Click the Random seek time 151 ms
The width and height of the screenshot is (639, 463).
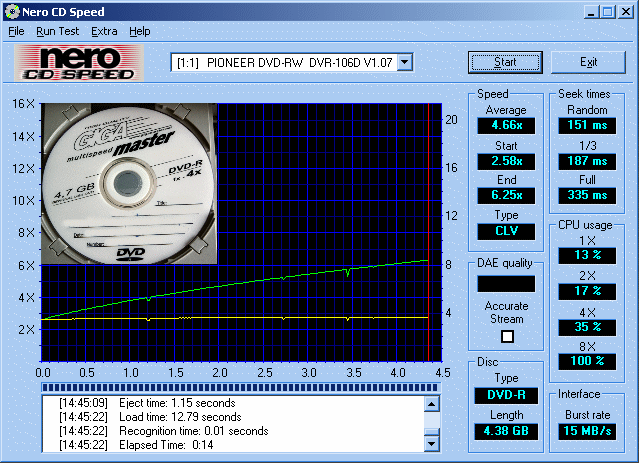tap(587, 125)
